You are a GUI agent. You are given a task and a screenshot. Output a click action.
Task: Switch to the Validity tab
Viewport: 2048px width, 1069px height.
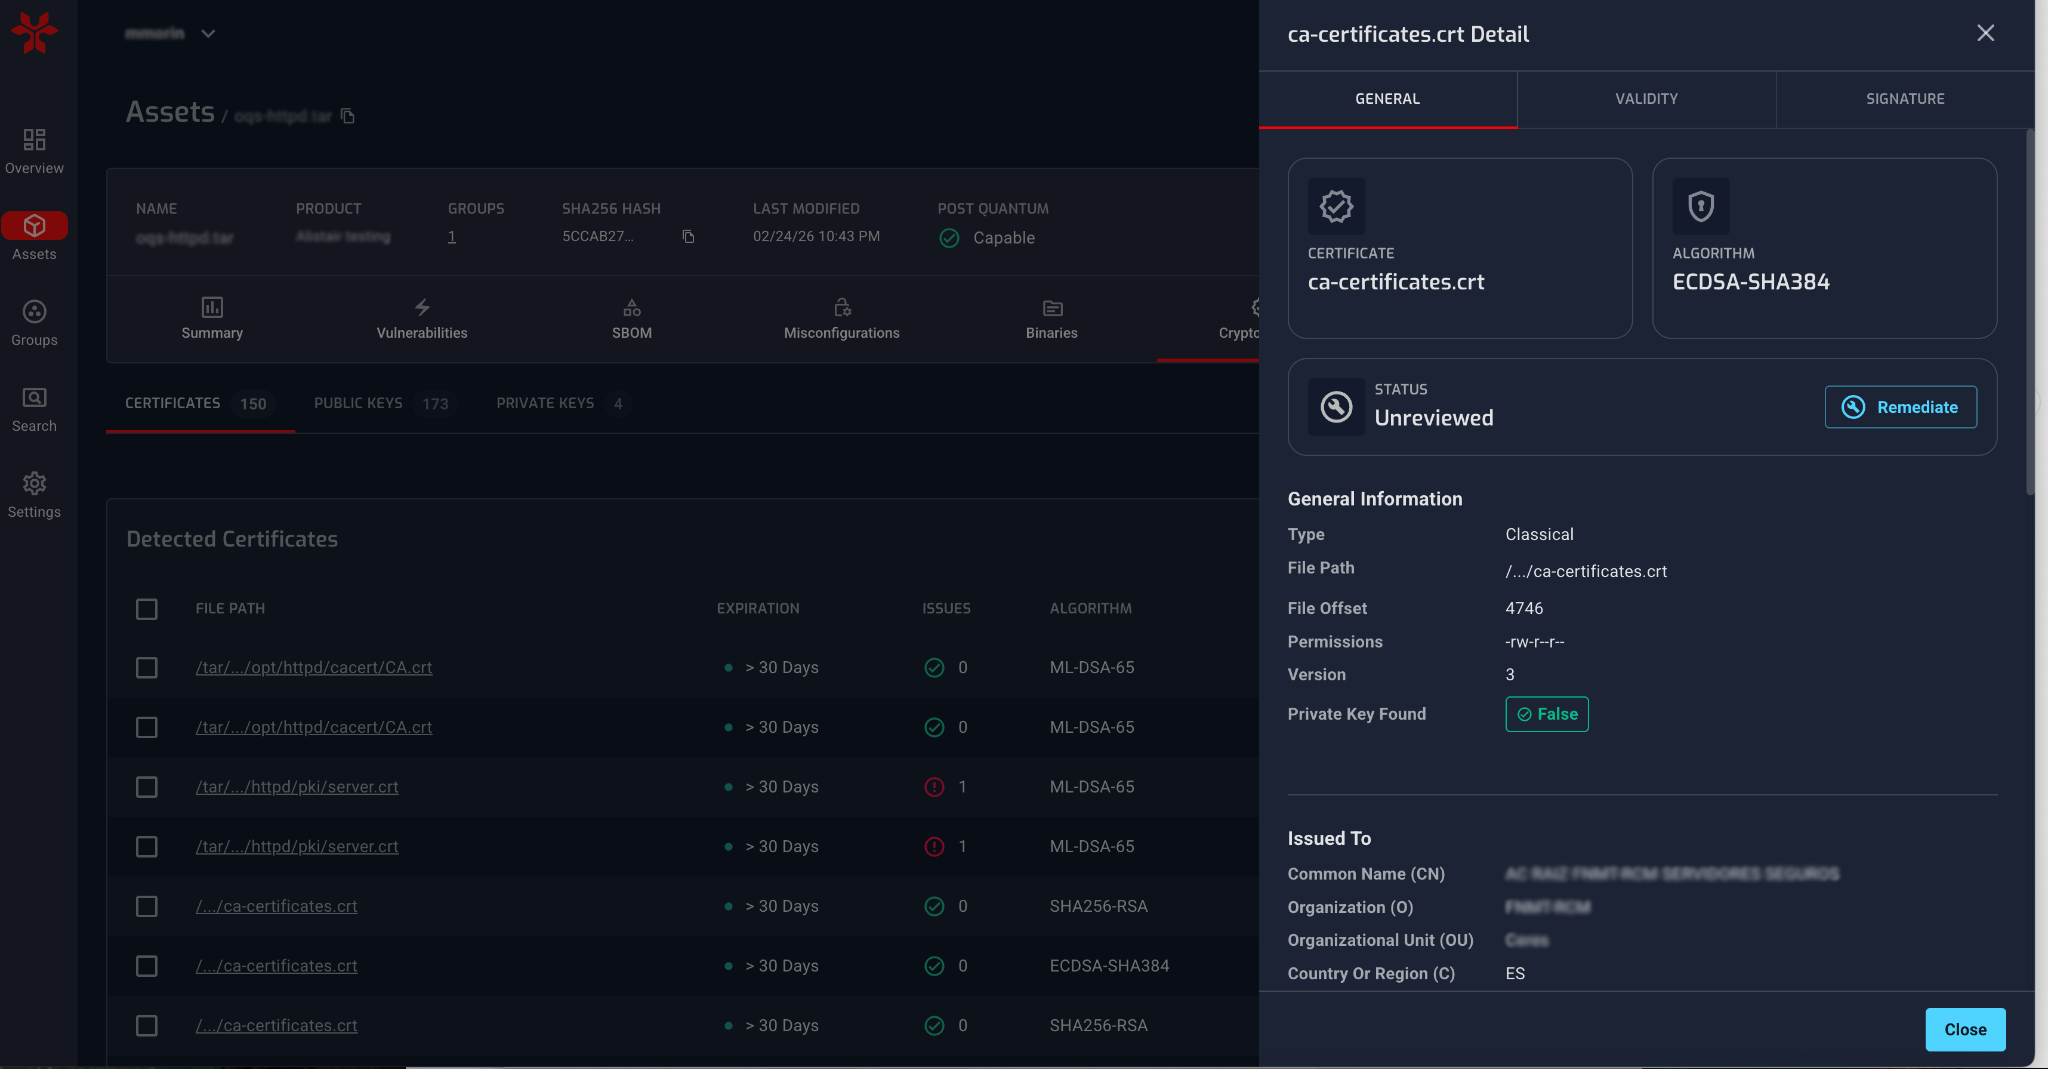tap(1646, 99)
